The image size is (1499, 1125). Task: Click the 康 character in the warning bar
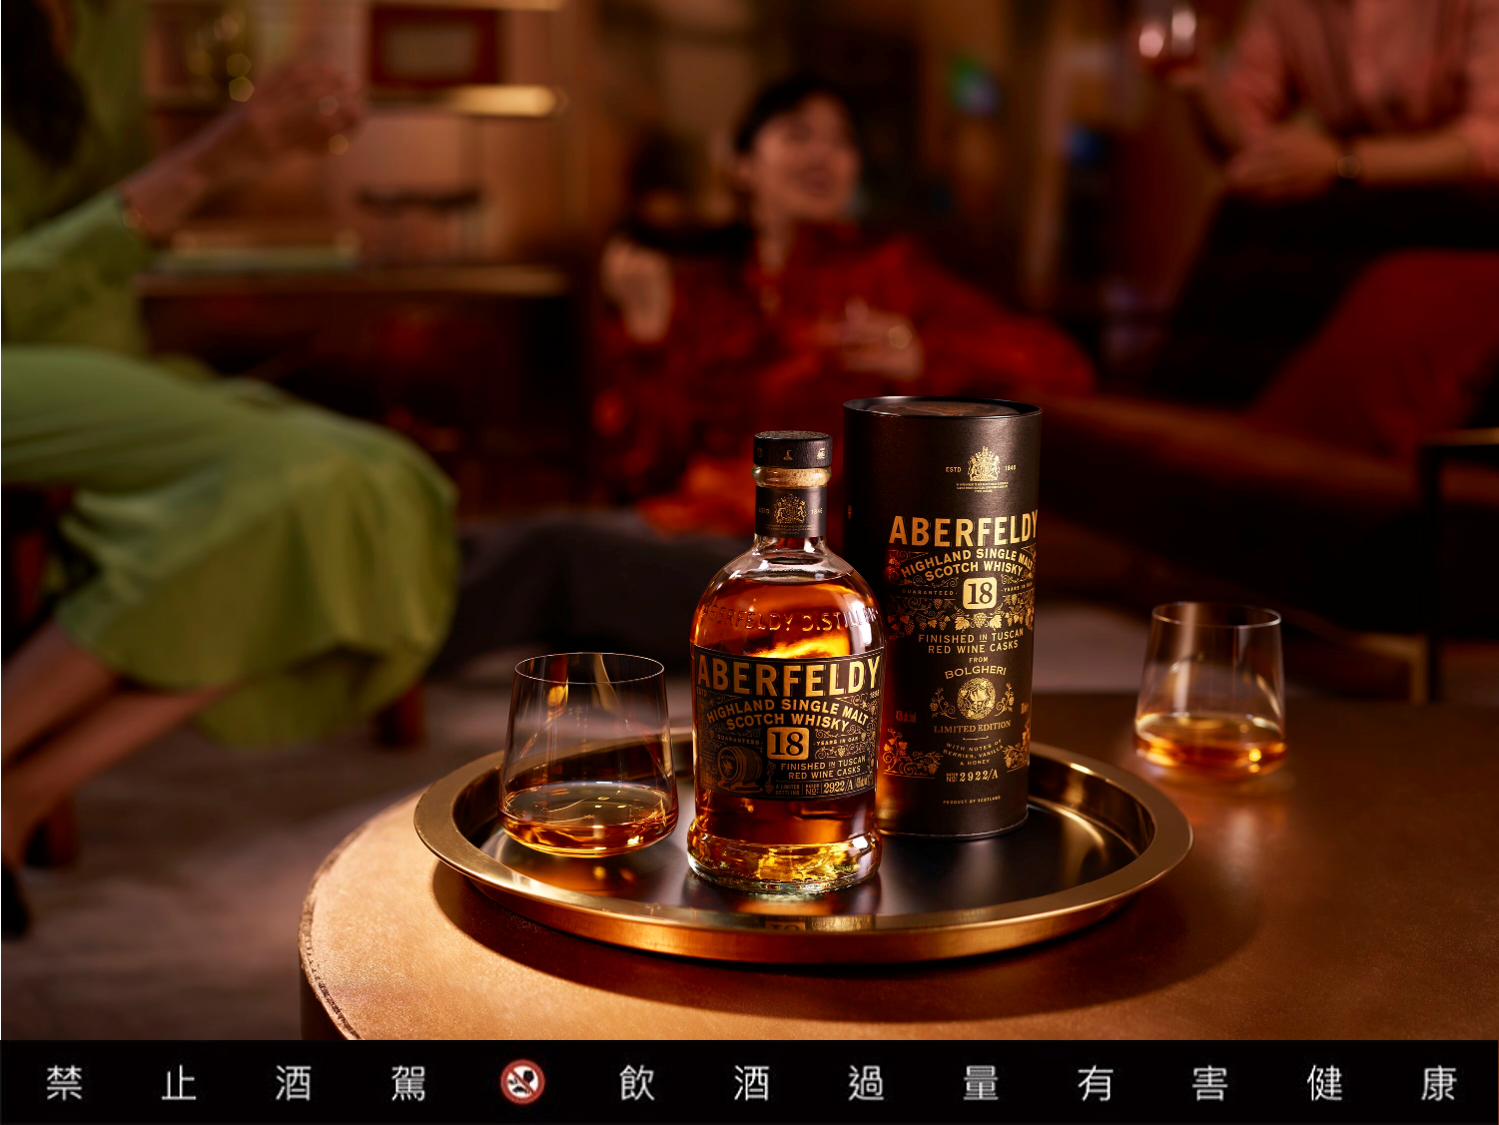click(x=1439, y=1083)
